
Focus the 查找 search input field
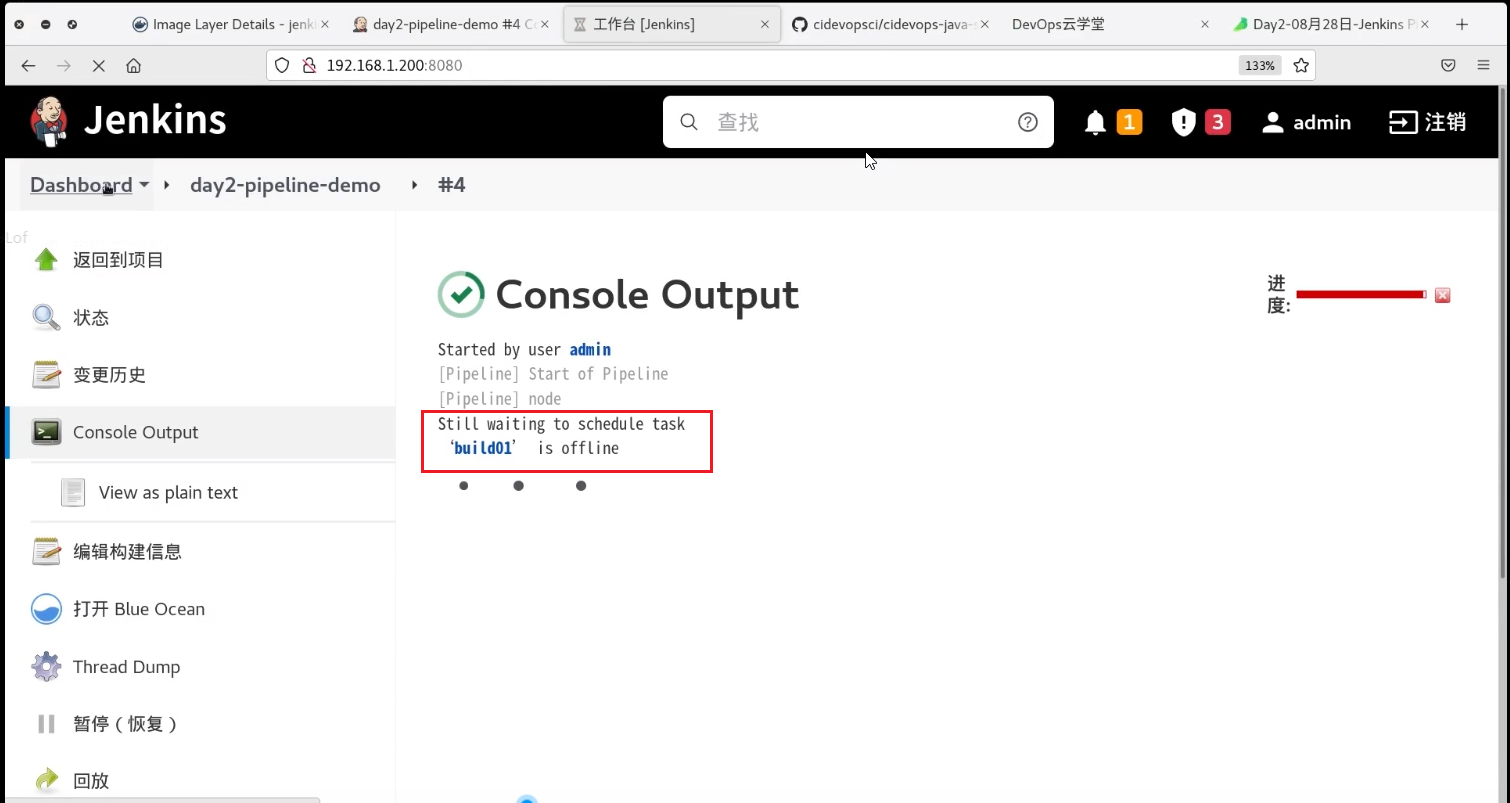(858, 122)
